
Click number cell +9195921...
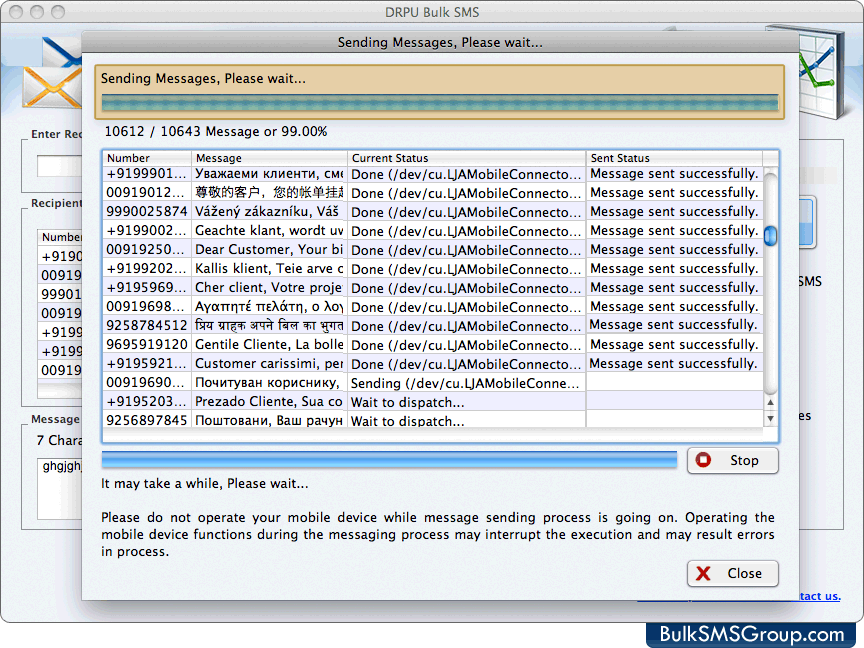coord(147,364)
